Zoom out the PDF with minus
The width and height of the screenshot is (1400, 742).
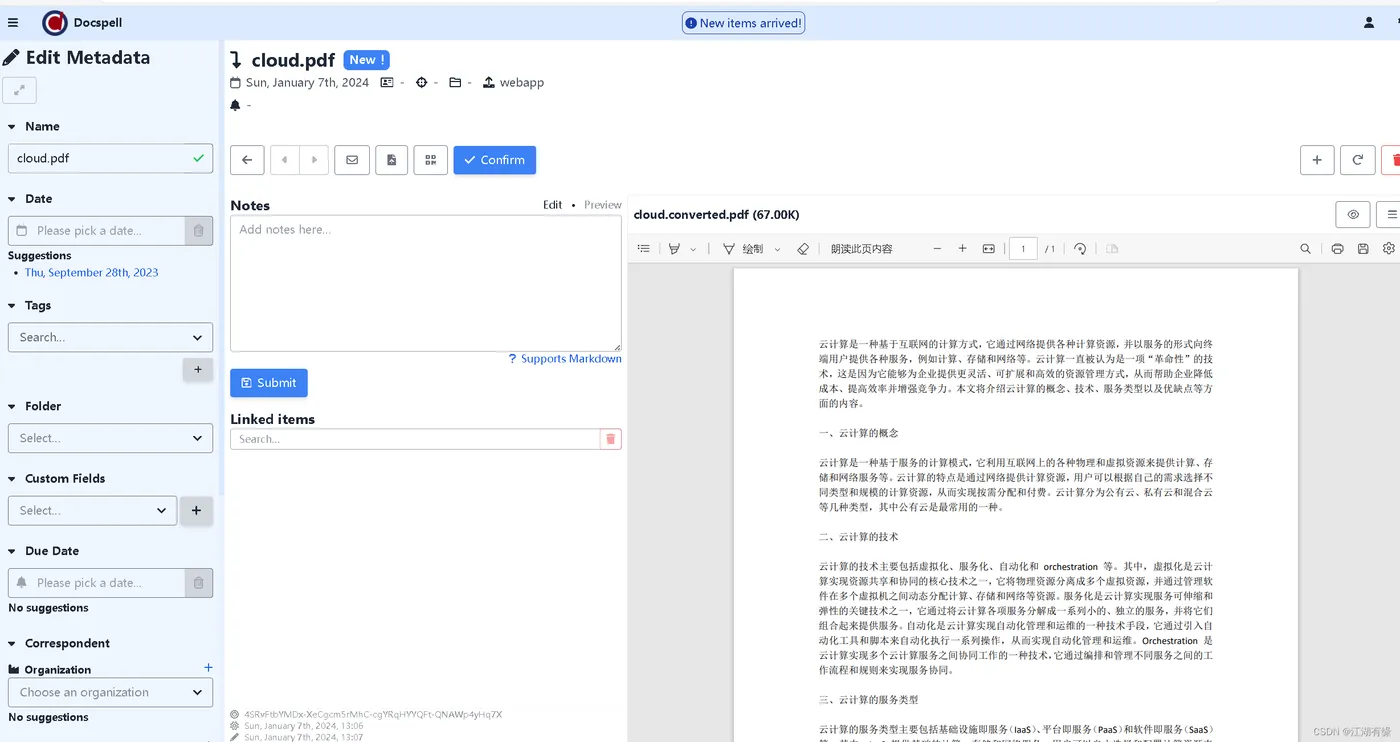pos(937,249)
